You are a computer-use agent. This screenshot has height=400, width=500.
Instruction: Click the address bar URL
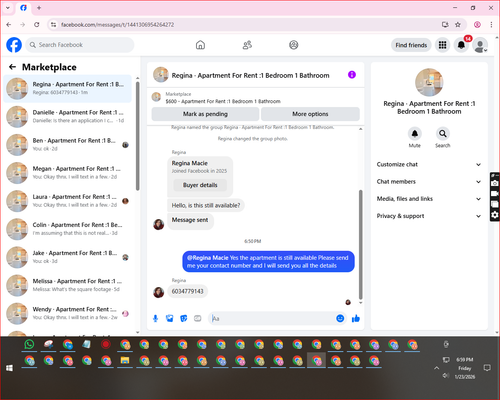coord(117,25)
